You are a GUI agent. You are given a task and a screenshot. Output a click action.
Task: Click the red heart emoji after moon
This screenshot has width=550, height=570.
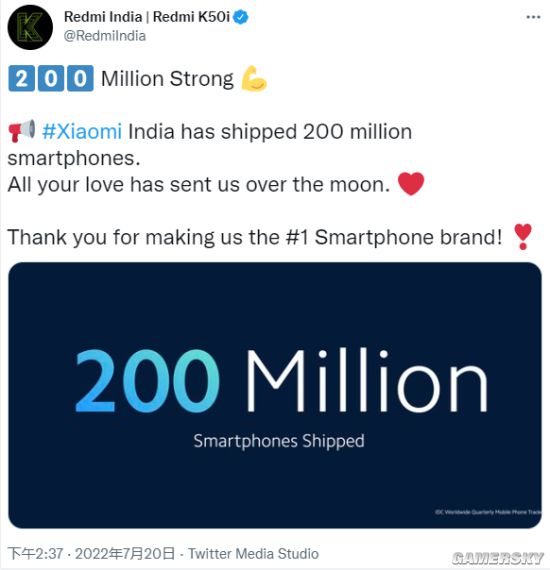[x=411, y=184]
